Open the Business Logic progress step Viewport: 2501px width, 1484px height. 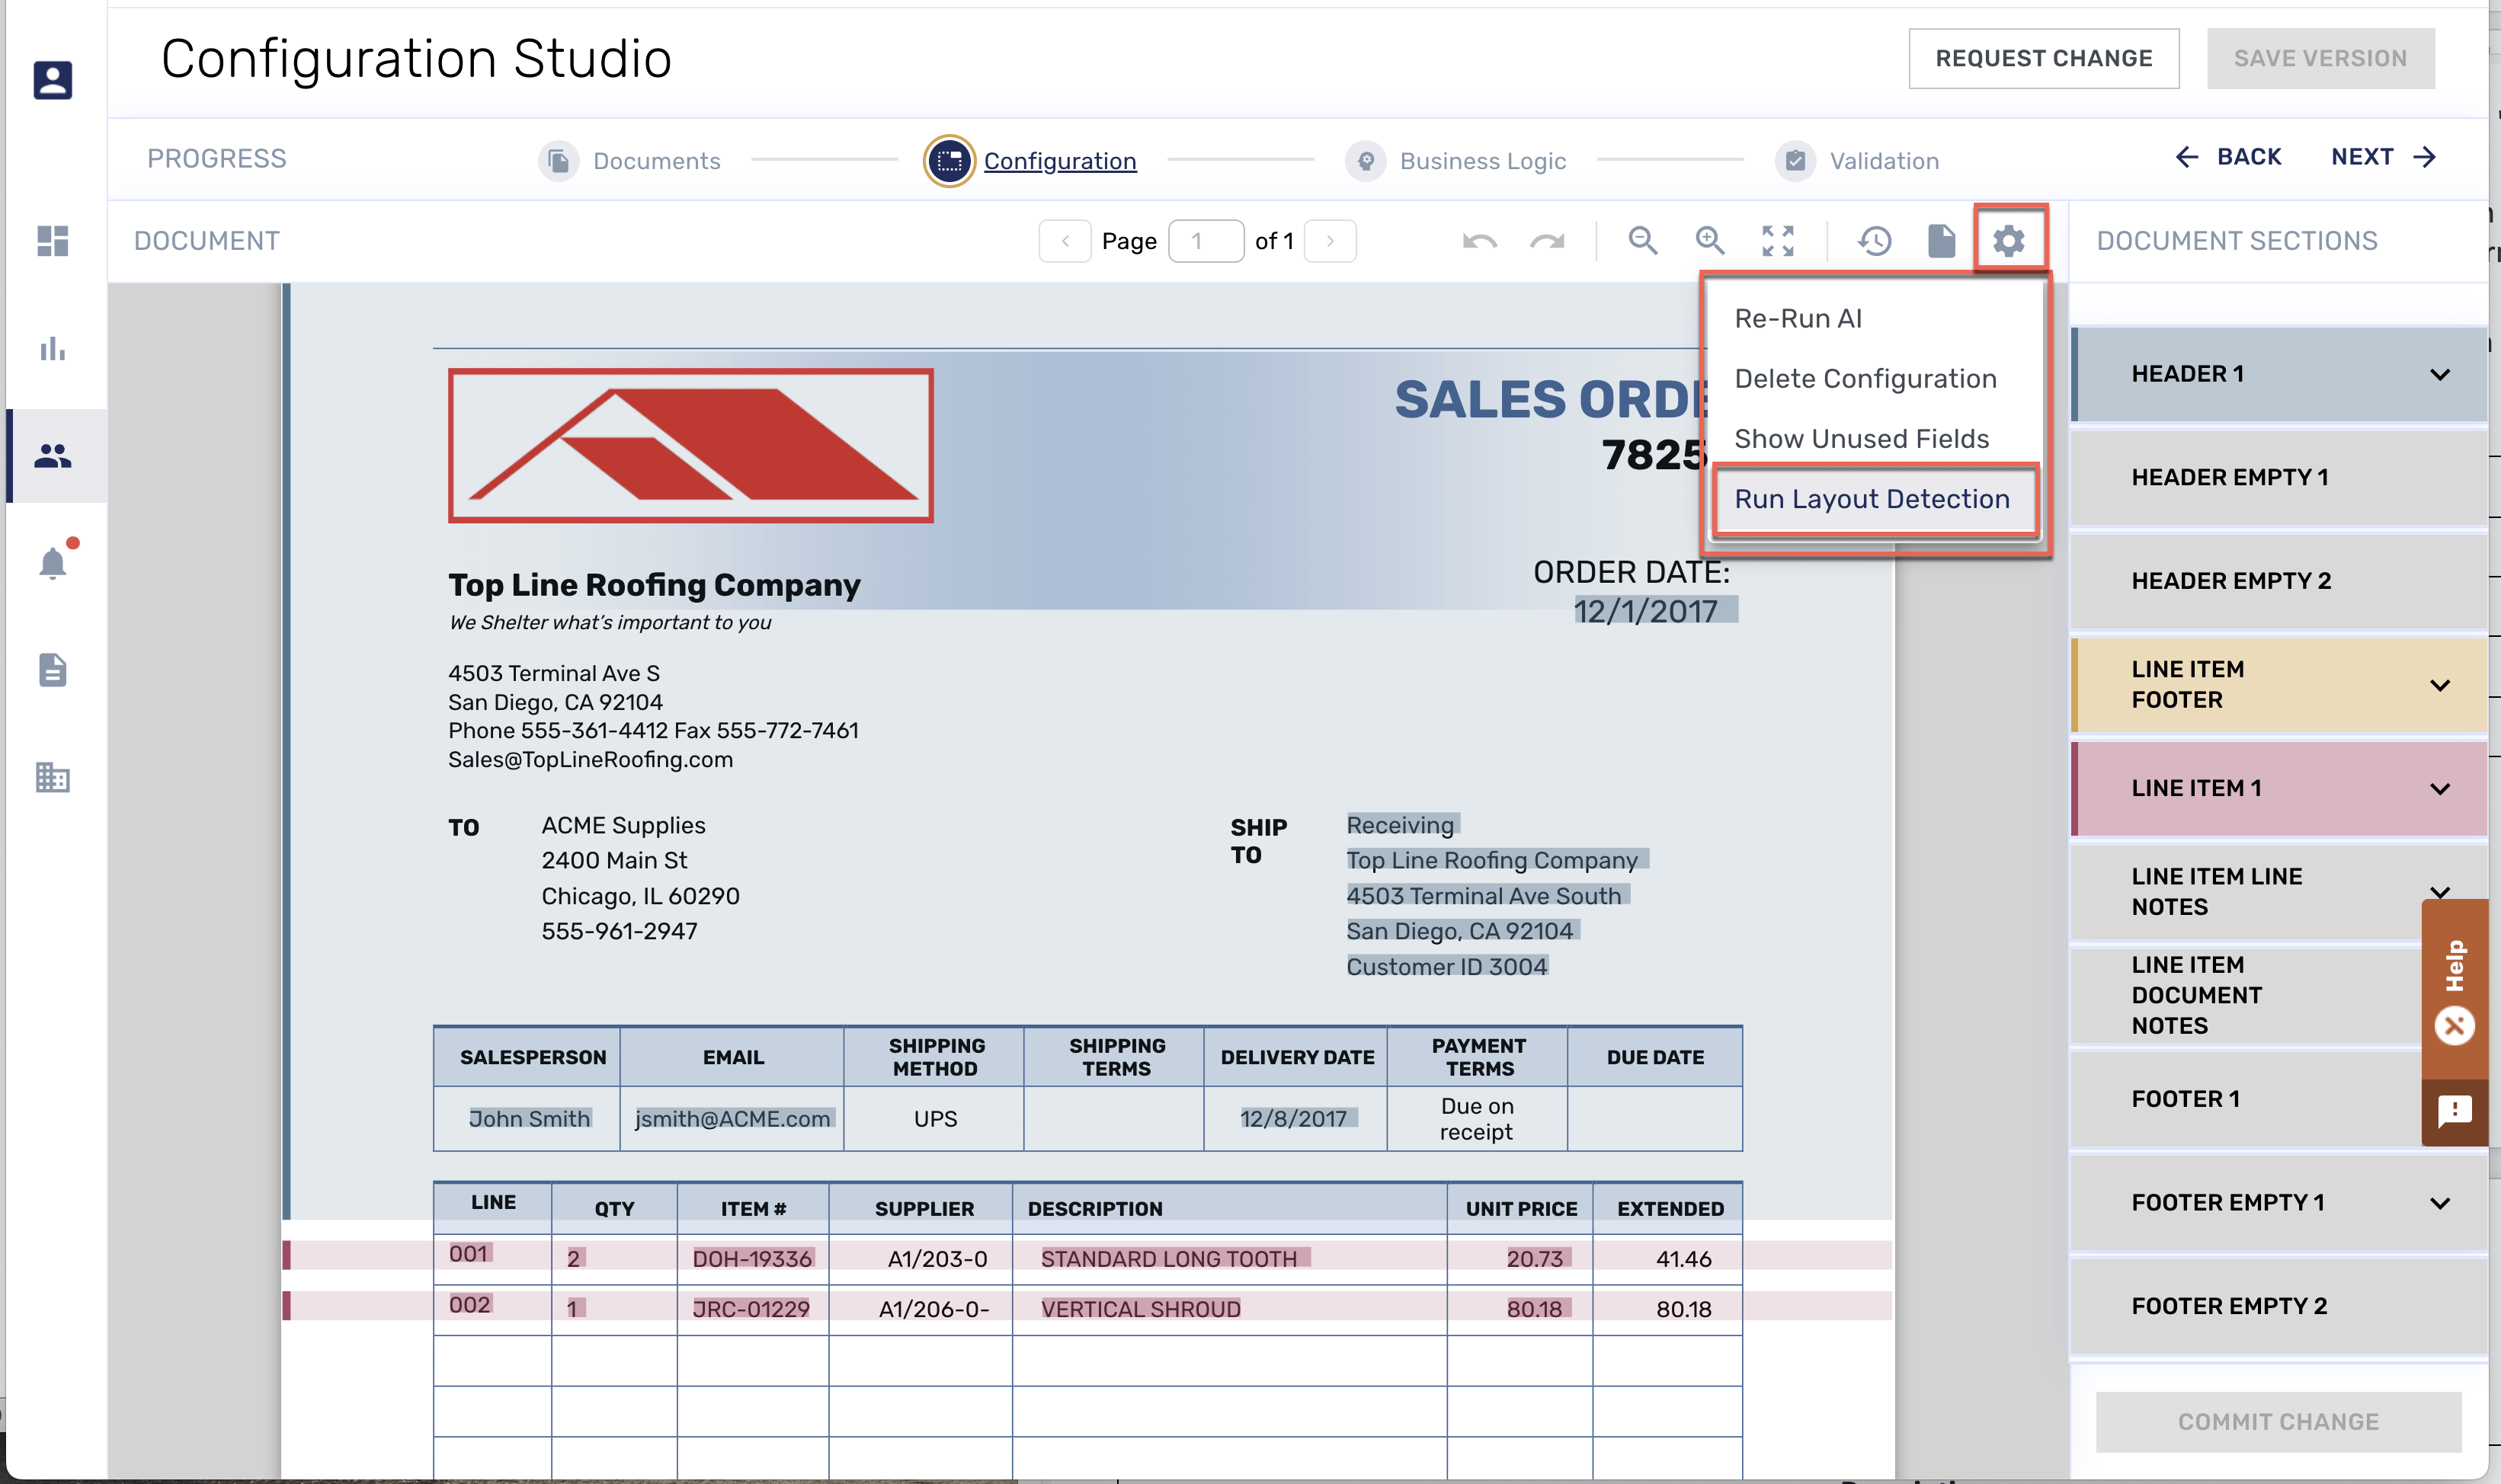click(x=1481, y=161)
